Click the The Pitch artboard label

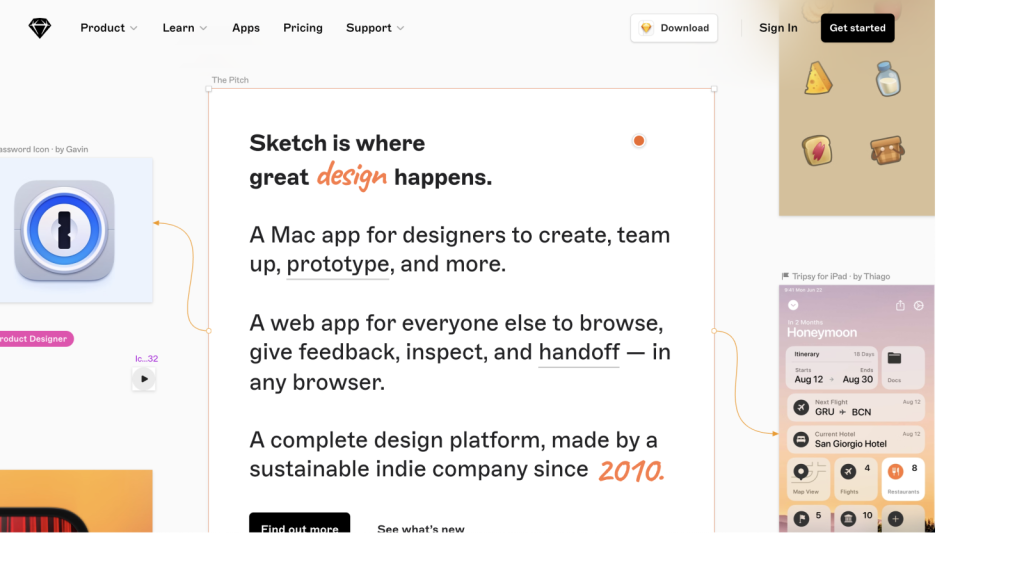click(x=230, y=80)
